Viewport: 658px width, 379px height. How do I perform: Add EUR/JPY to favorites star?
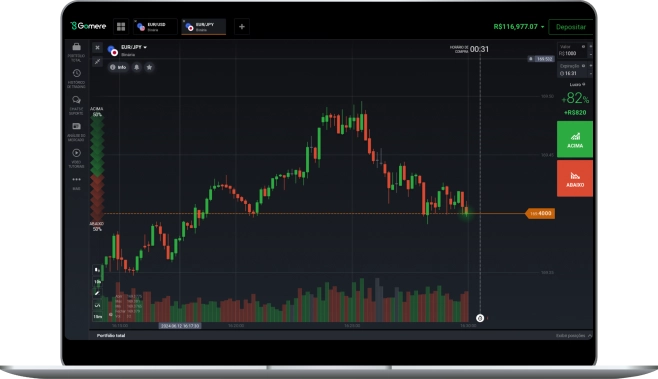(149, 67)
